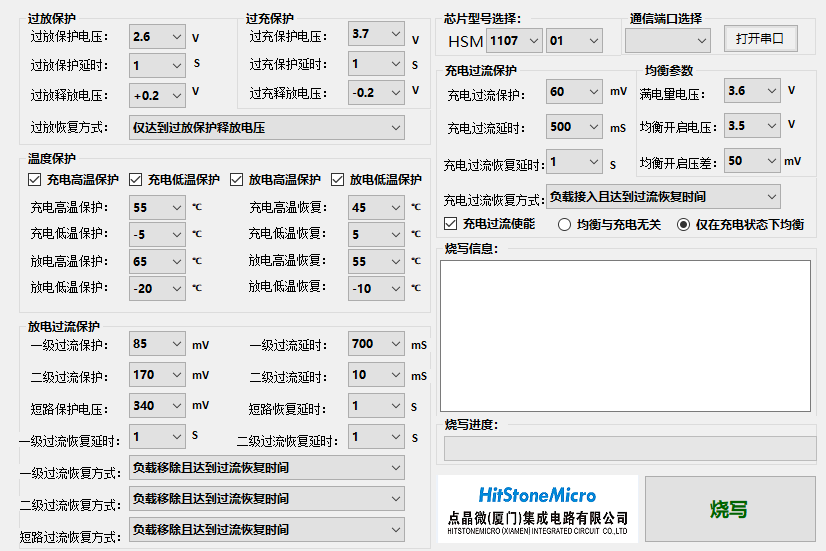This screenshot has height=551, width=826.
Task: Choose the 仅在充电状态下均衡 radio option
Action: click(684, 225)
